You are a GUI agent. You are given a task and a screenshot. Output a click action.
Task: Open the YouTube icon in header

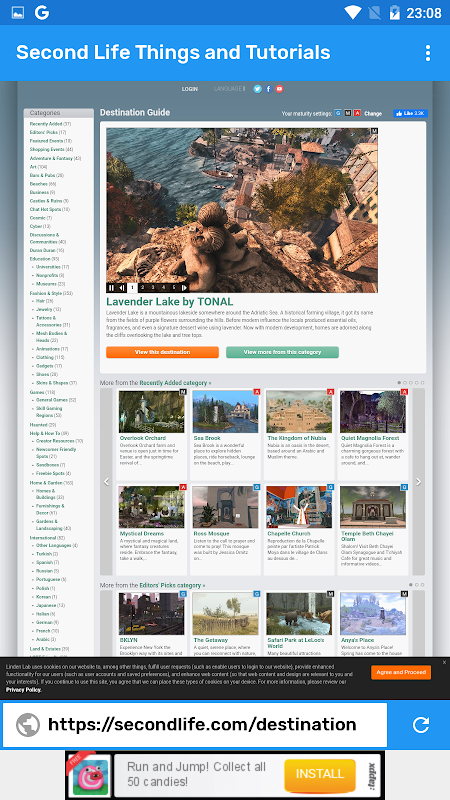click(279, 89)
